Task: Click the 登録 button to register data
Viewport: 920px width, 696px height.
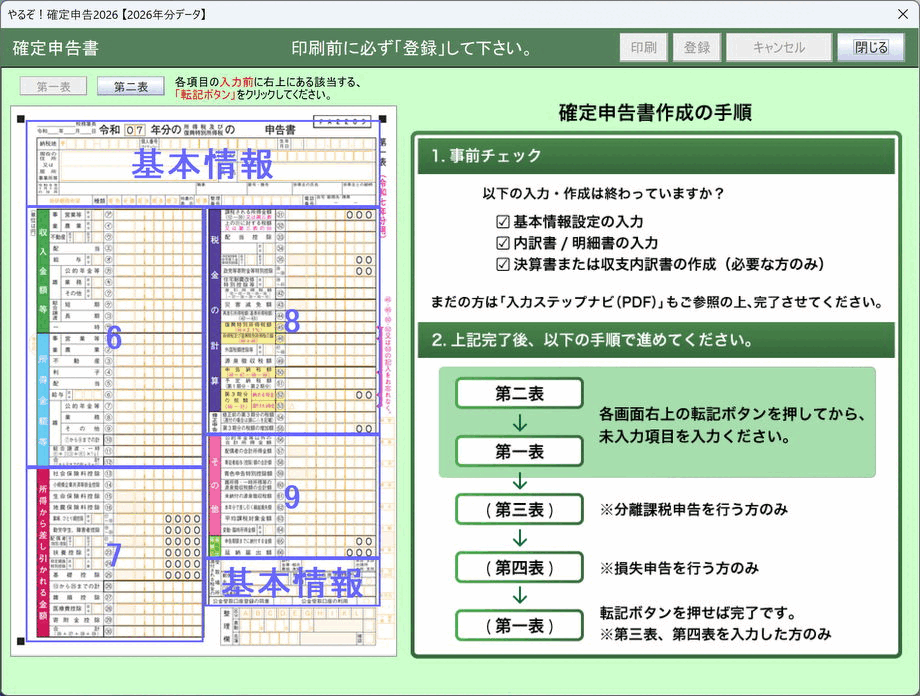Action: (x=695, y=46)
